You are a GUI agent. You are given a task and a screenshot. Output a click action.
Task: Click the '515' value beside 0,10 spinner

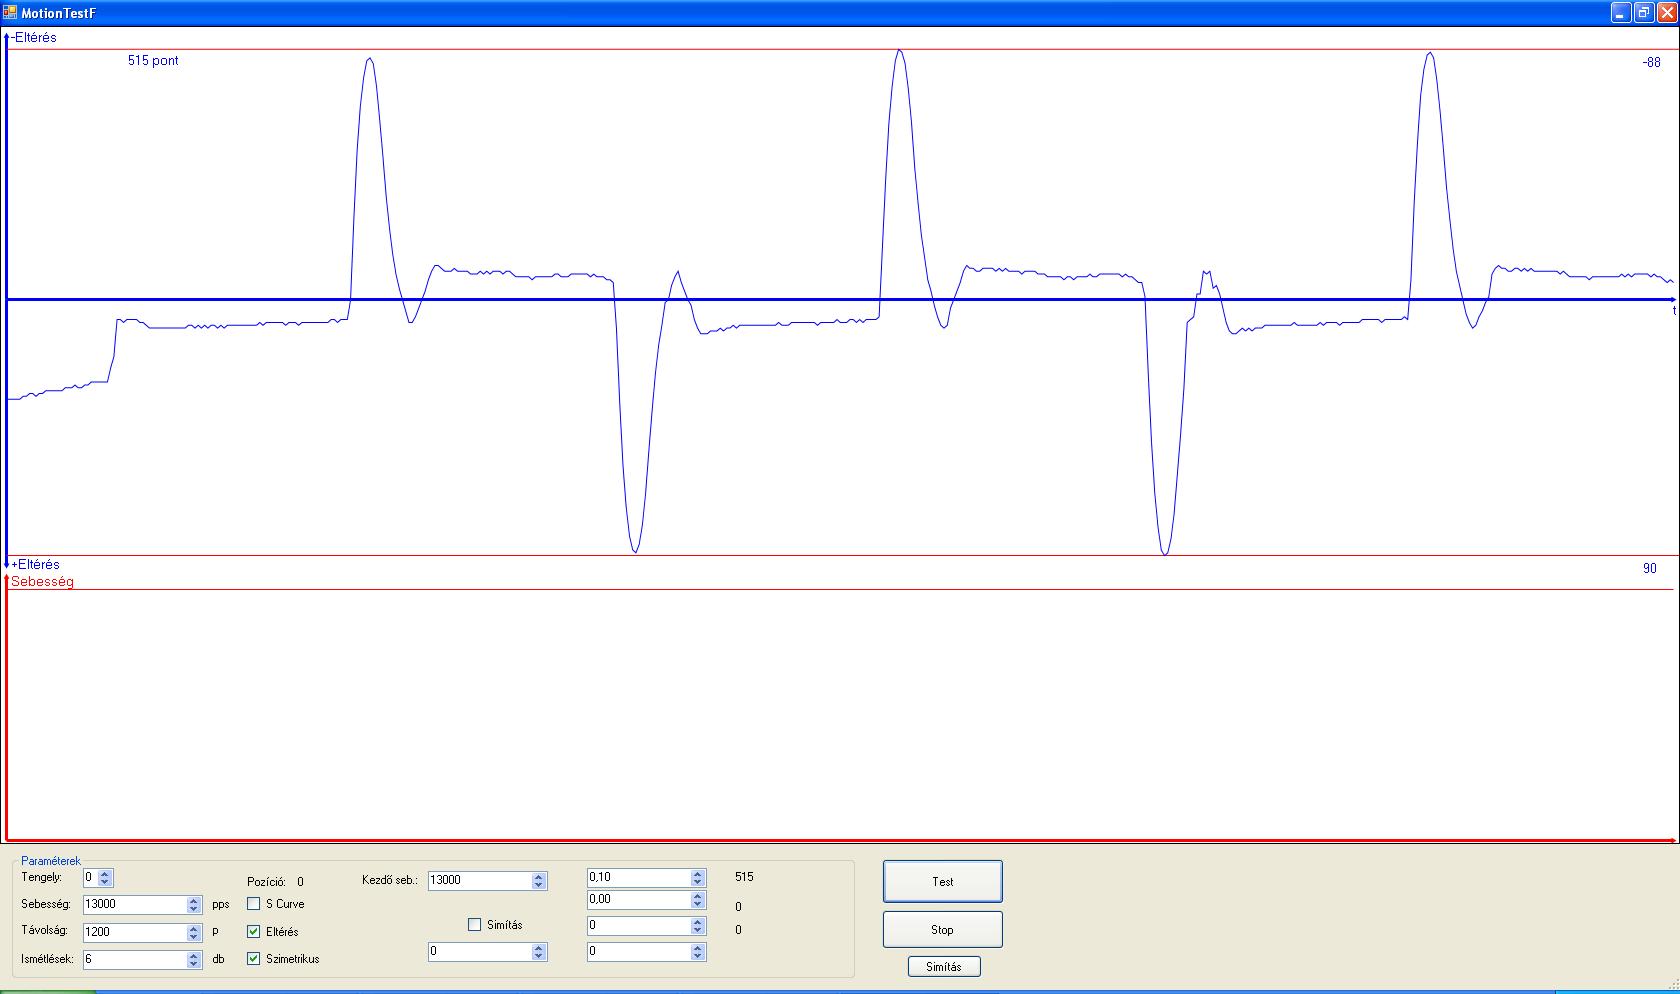tap(744, 877)
